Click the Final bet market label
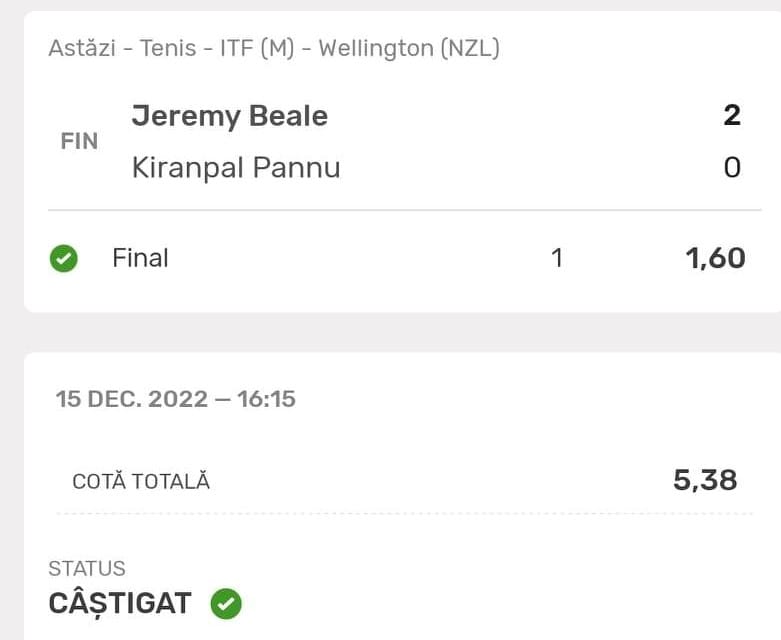Viewport: 781px width, 640px height. [140, 259]
